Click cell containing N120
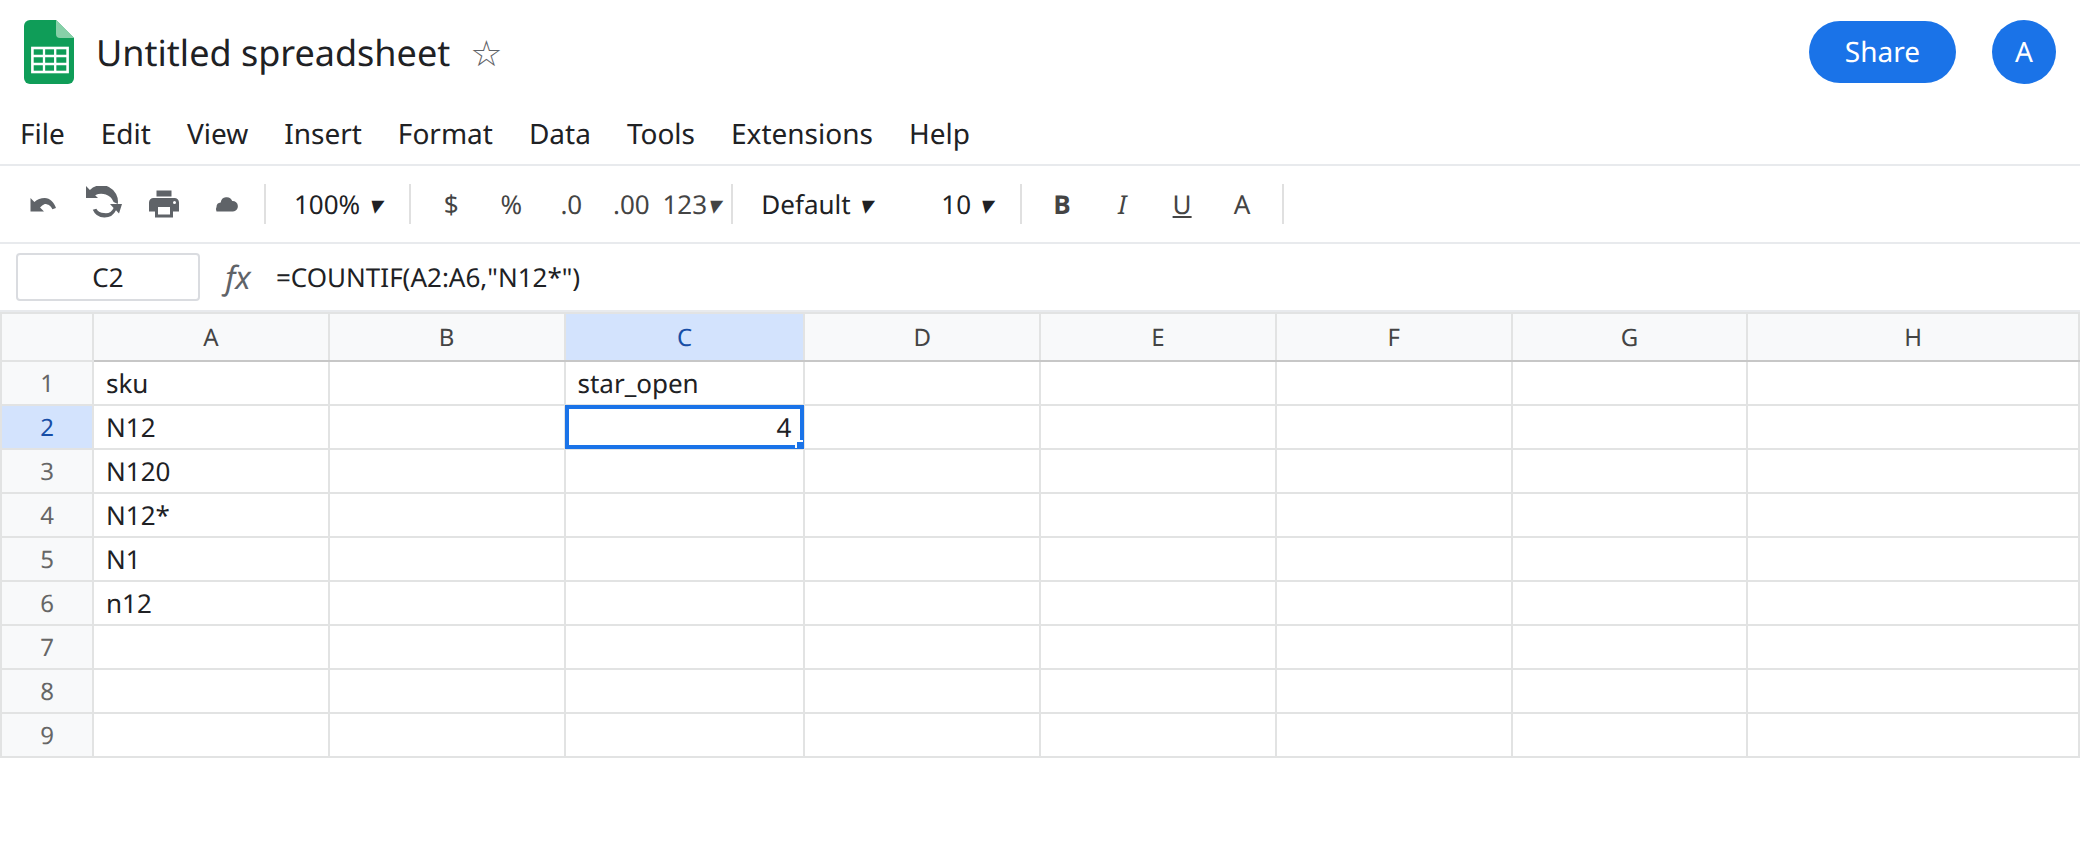This screenshot has height=860, width=2080. 211,472
